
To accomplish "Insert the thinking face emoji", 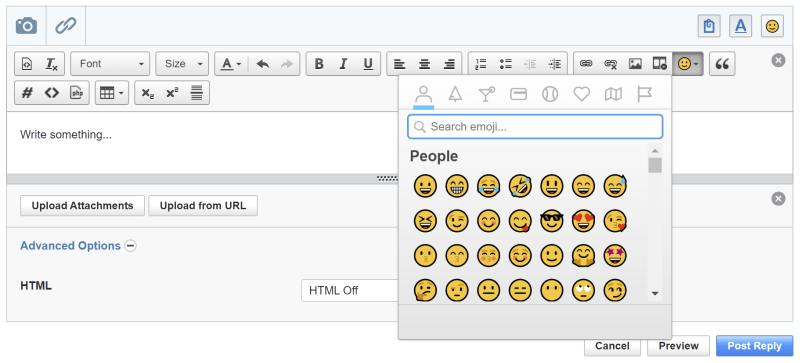I will (425, 291).
